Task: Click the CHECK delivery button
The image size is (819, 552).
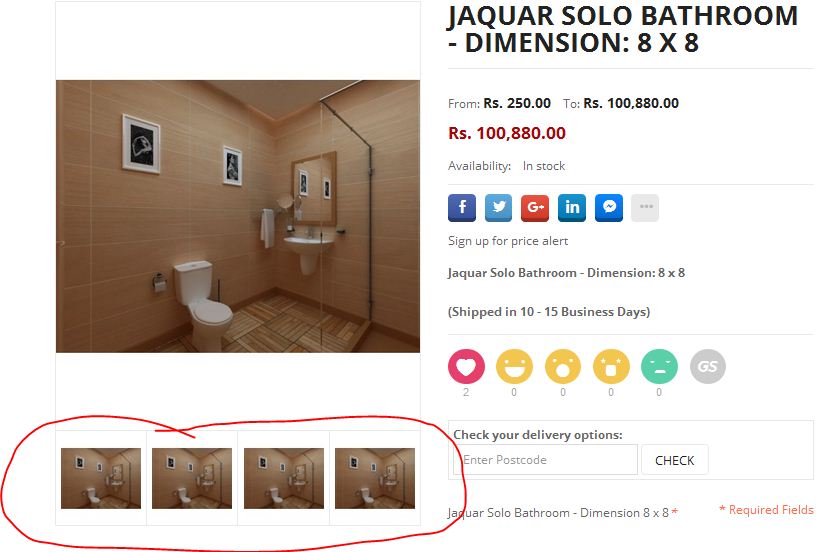Action: point(675,460)
